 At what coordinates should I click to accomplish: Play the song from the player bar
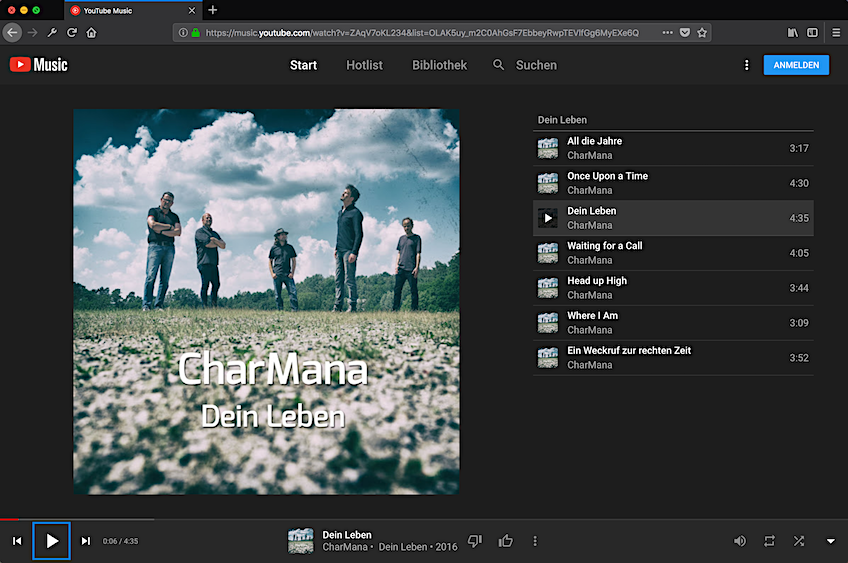[51, 541]
